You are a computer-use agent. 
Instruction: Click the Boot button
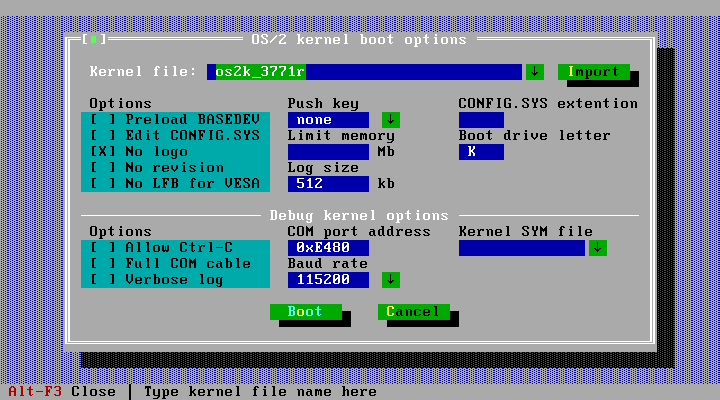[x=306, y=312]
